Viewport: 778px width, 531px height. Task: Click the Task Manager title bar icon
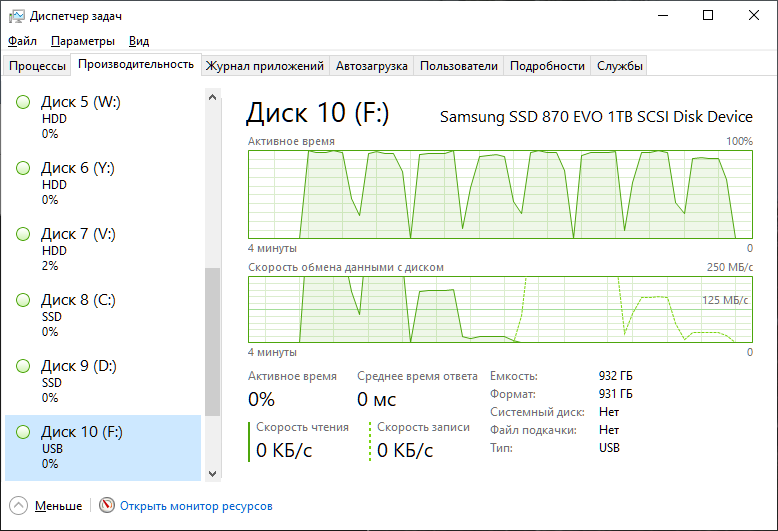click(16, 16)
